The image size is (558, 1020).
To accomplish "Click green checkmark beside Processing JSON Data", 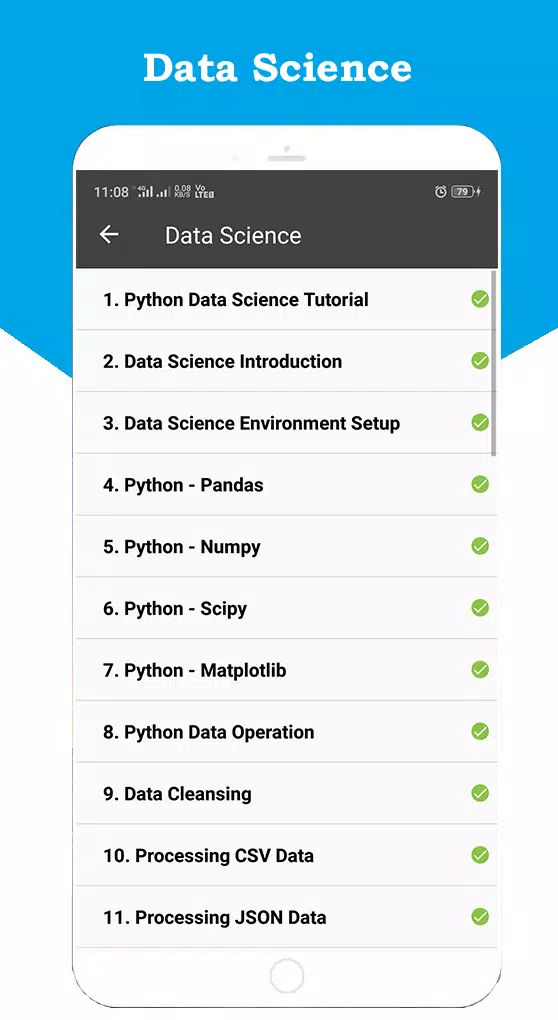I will [480, 917].
